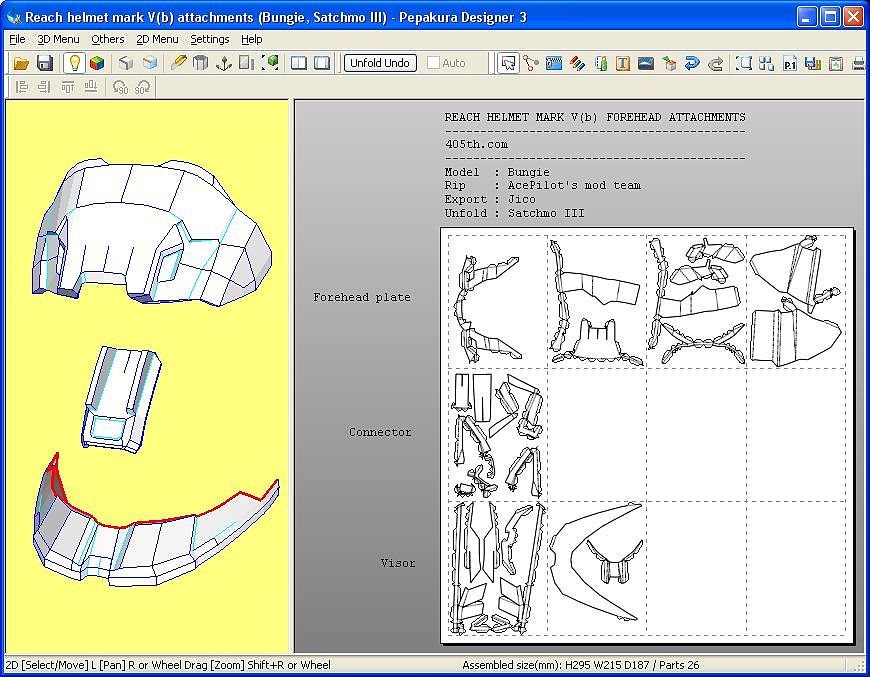Click the anchor icon in toolbar
The image size is (870, 677).
click(224, 63)
